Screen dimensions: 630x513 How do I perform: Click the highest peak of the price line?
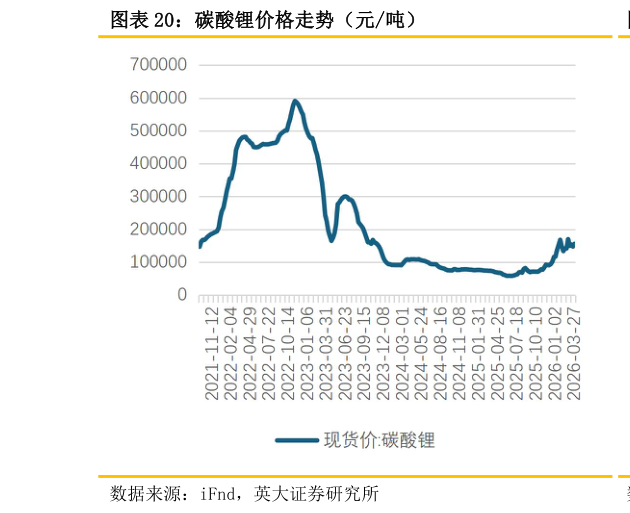(x=295, y=101)
